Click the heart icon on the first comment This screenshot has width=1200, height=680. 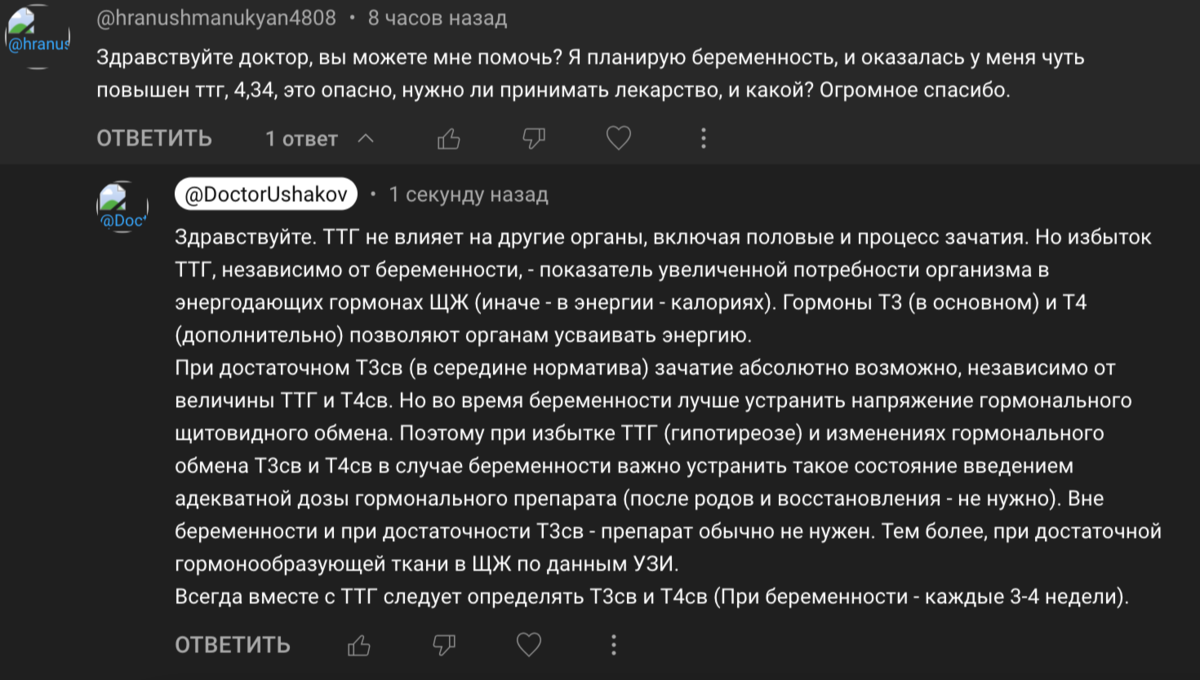[618, 139]
